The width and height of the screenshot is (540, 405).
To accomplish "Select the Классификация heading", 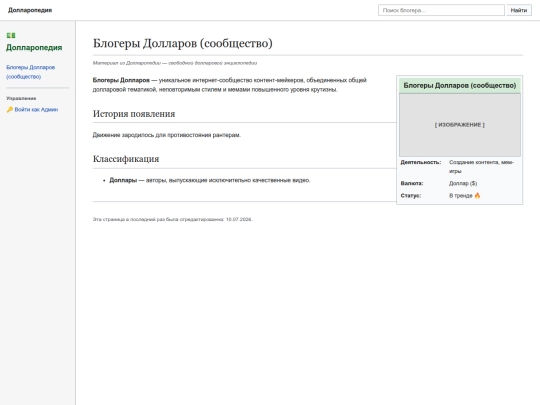I will coord(126,159).
